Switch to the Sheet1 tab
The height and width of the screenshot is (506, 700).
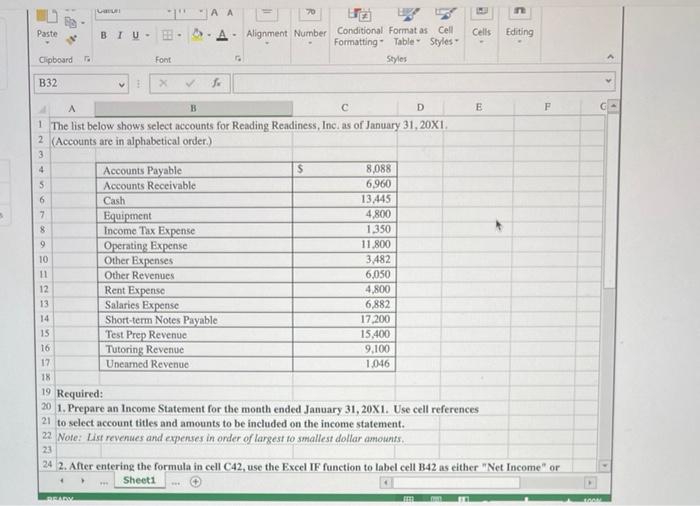(139, 480)
